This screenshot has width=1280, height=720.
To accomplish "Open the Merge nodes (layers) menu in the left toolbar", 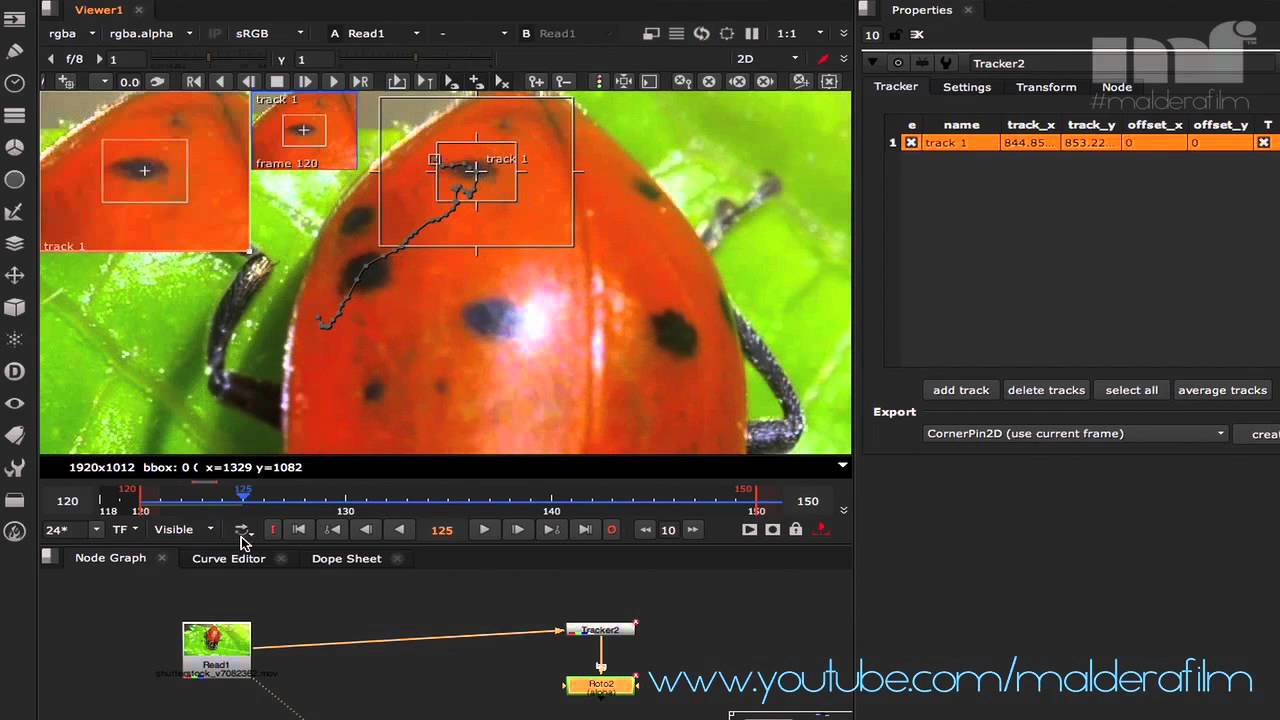I will pos(15,243).
